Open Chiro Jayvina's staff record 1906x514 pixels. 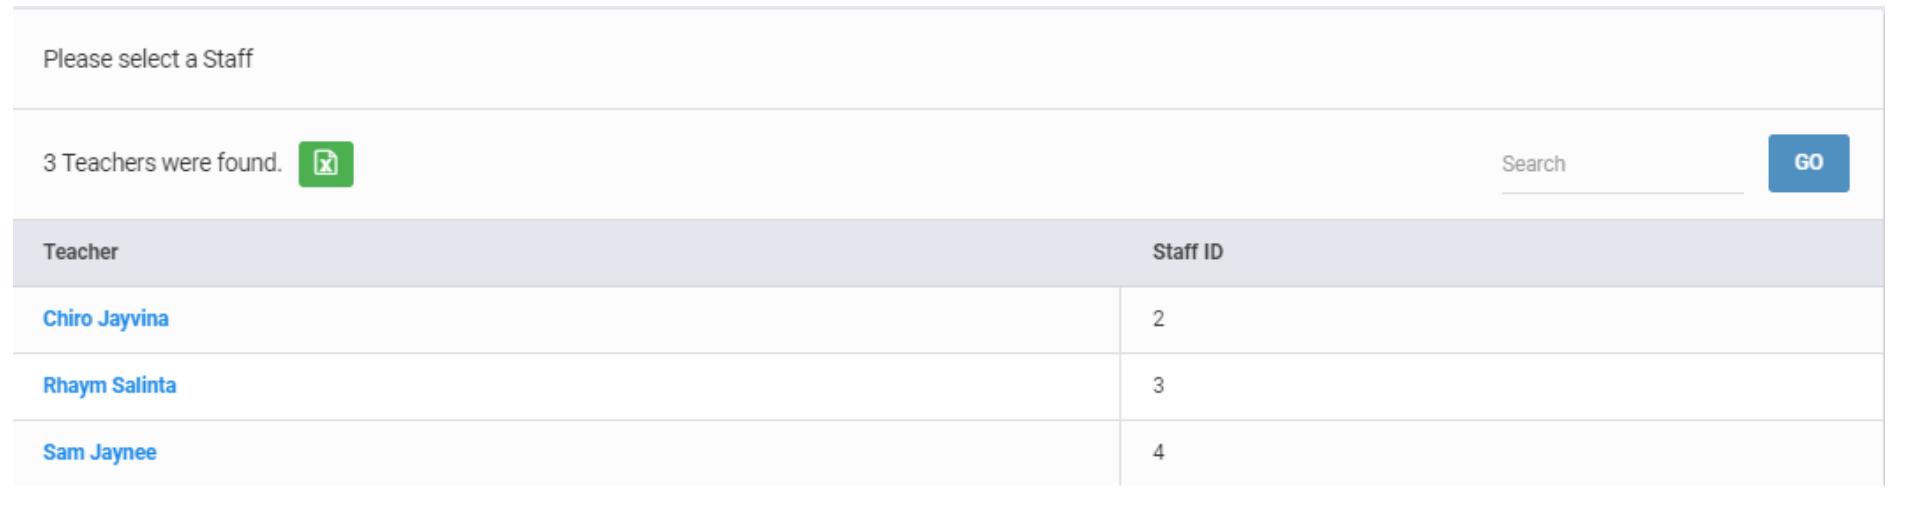105,319
